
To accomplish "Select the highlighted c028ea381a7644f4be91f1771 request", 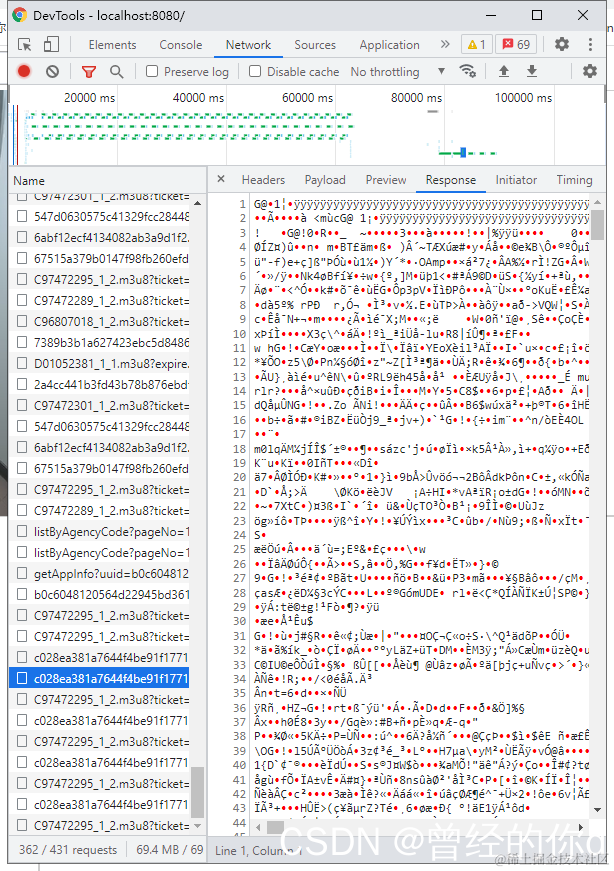I will click(x=99, y=678).
